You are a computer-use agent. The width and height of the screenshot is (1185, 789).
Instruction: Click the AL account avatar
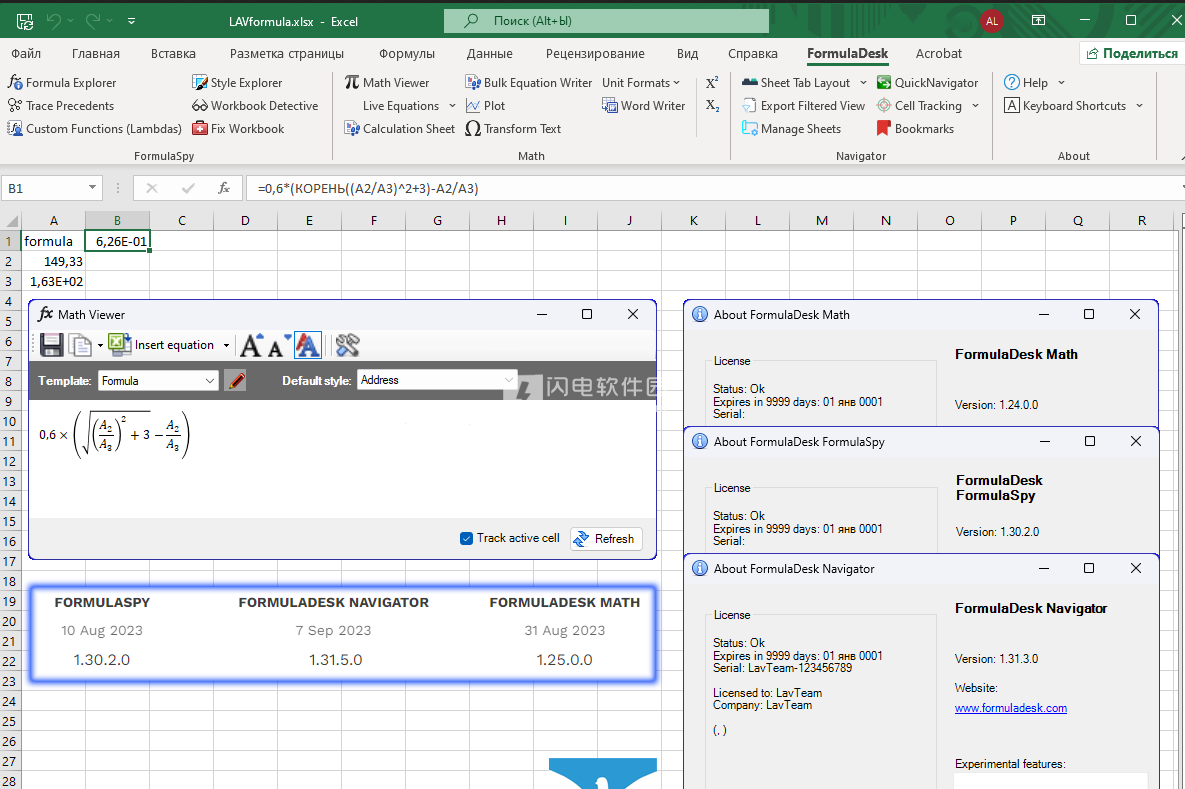point(992,21)
